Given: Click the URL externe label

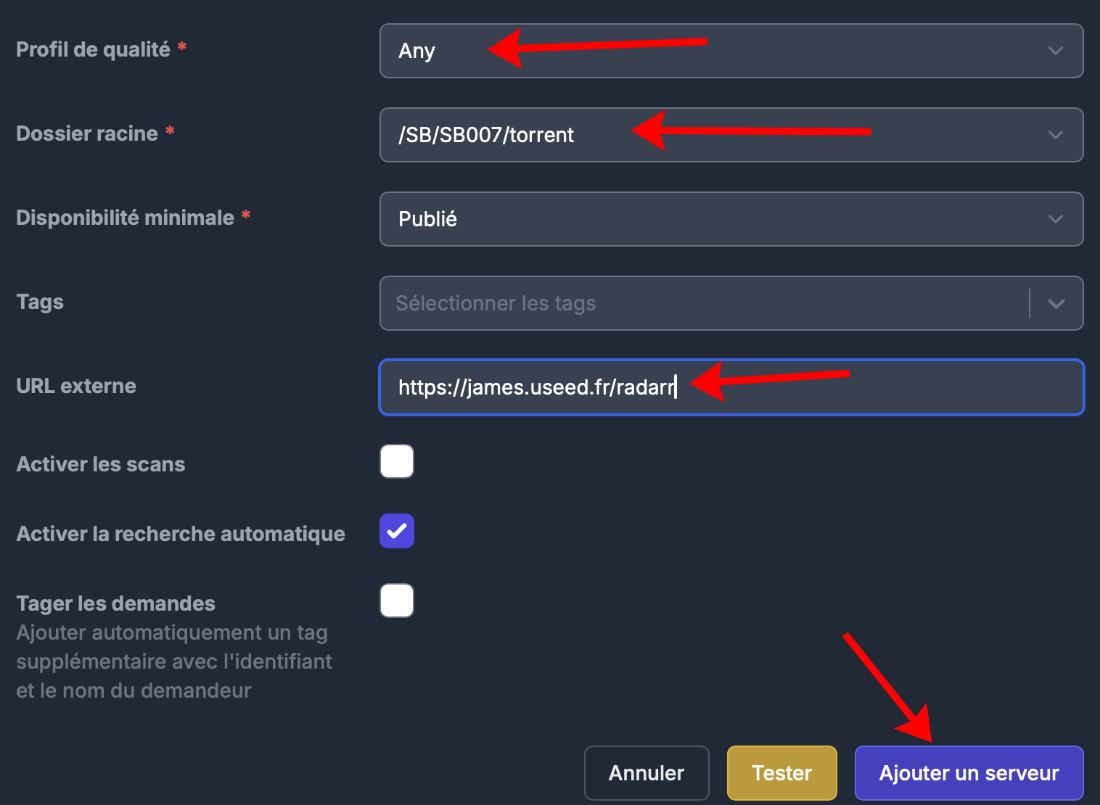Looking at the screenshot, I should click(76, 385).
